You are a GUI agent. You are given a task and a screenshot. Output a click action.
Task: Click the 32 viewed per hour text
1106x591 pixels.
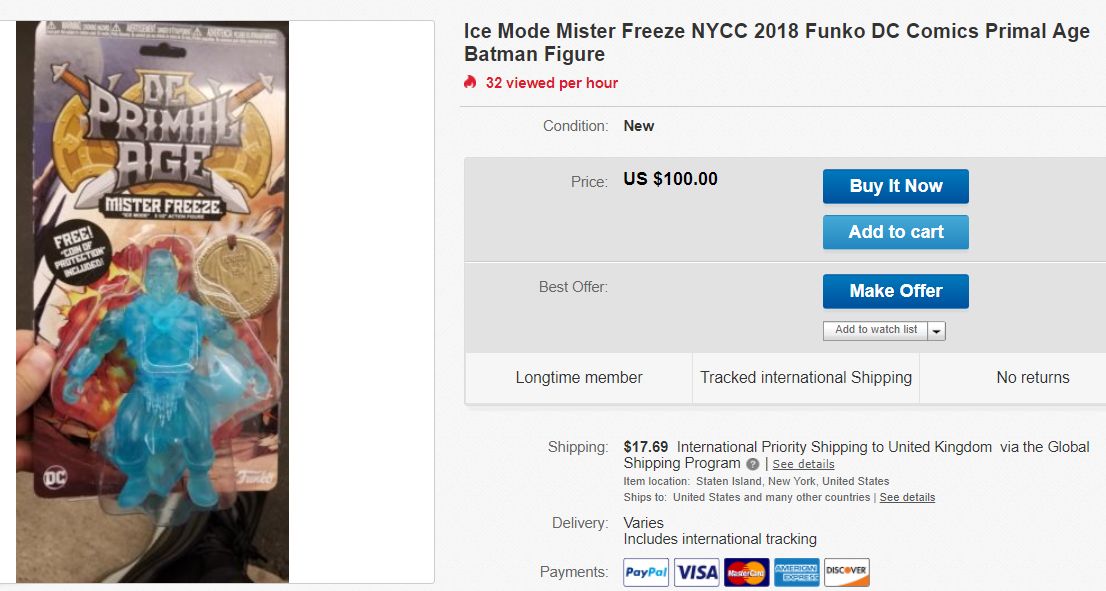click(552, 83)
